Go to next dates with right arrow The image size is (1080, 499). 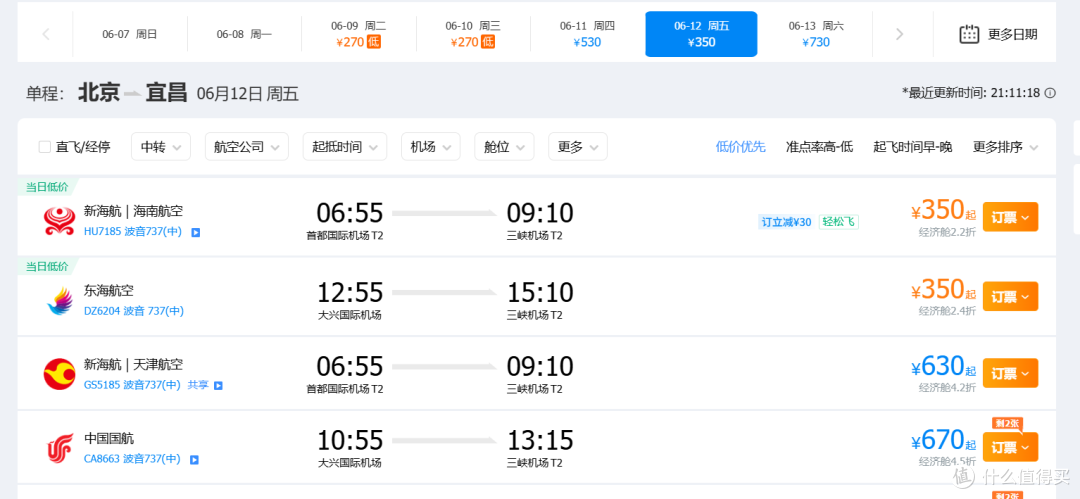pyautogui.click(x=899, y=34)
